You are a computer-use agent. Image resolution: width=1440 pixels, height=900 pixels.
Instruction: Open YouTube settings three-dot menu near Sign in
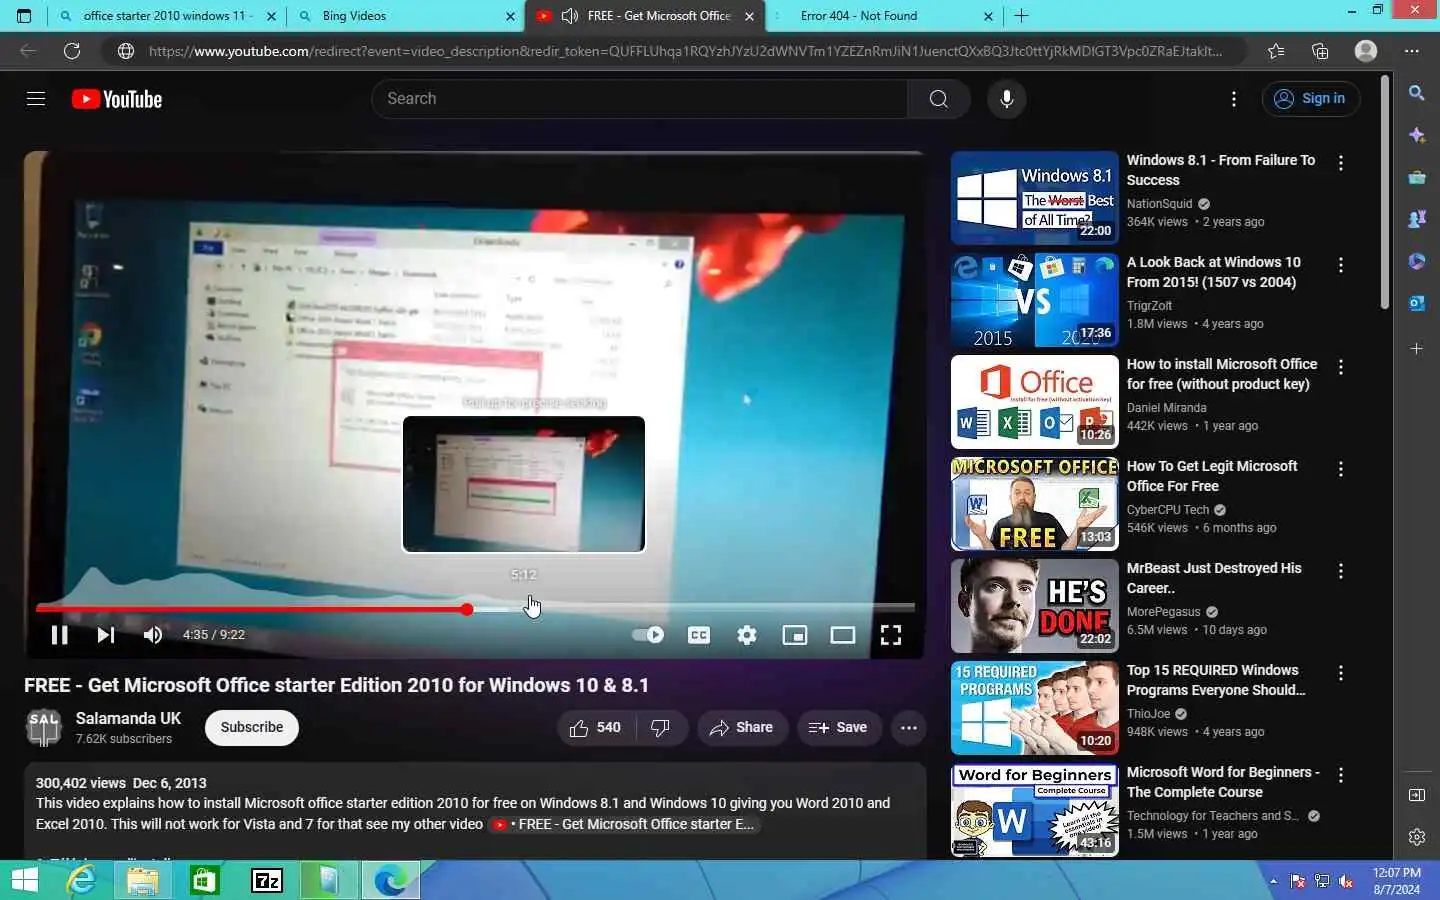pyautogui.click(x=1234, y=98)
